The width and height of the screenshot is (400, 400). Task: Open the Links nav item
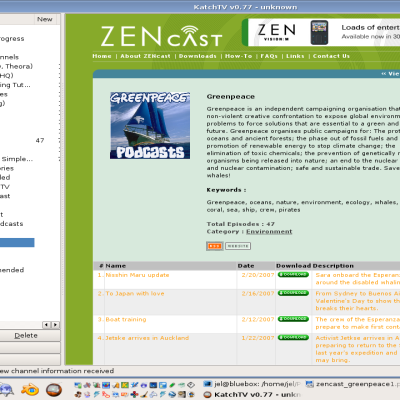click(x=295, y=56)
